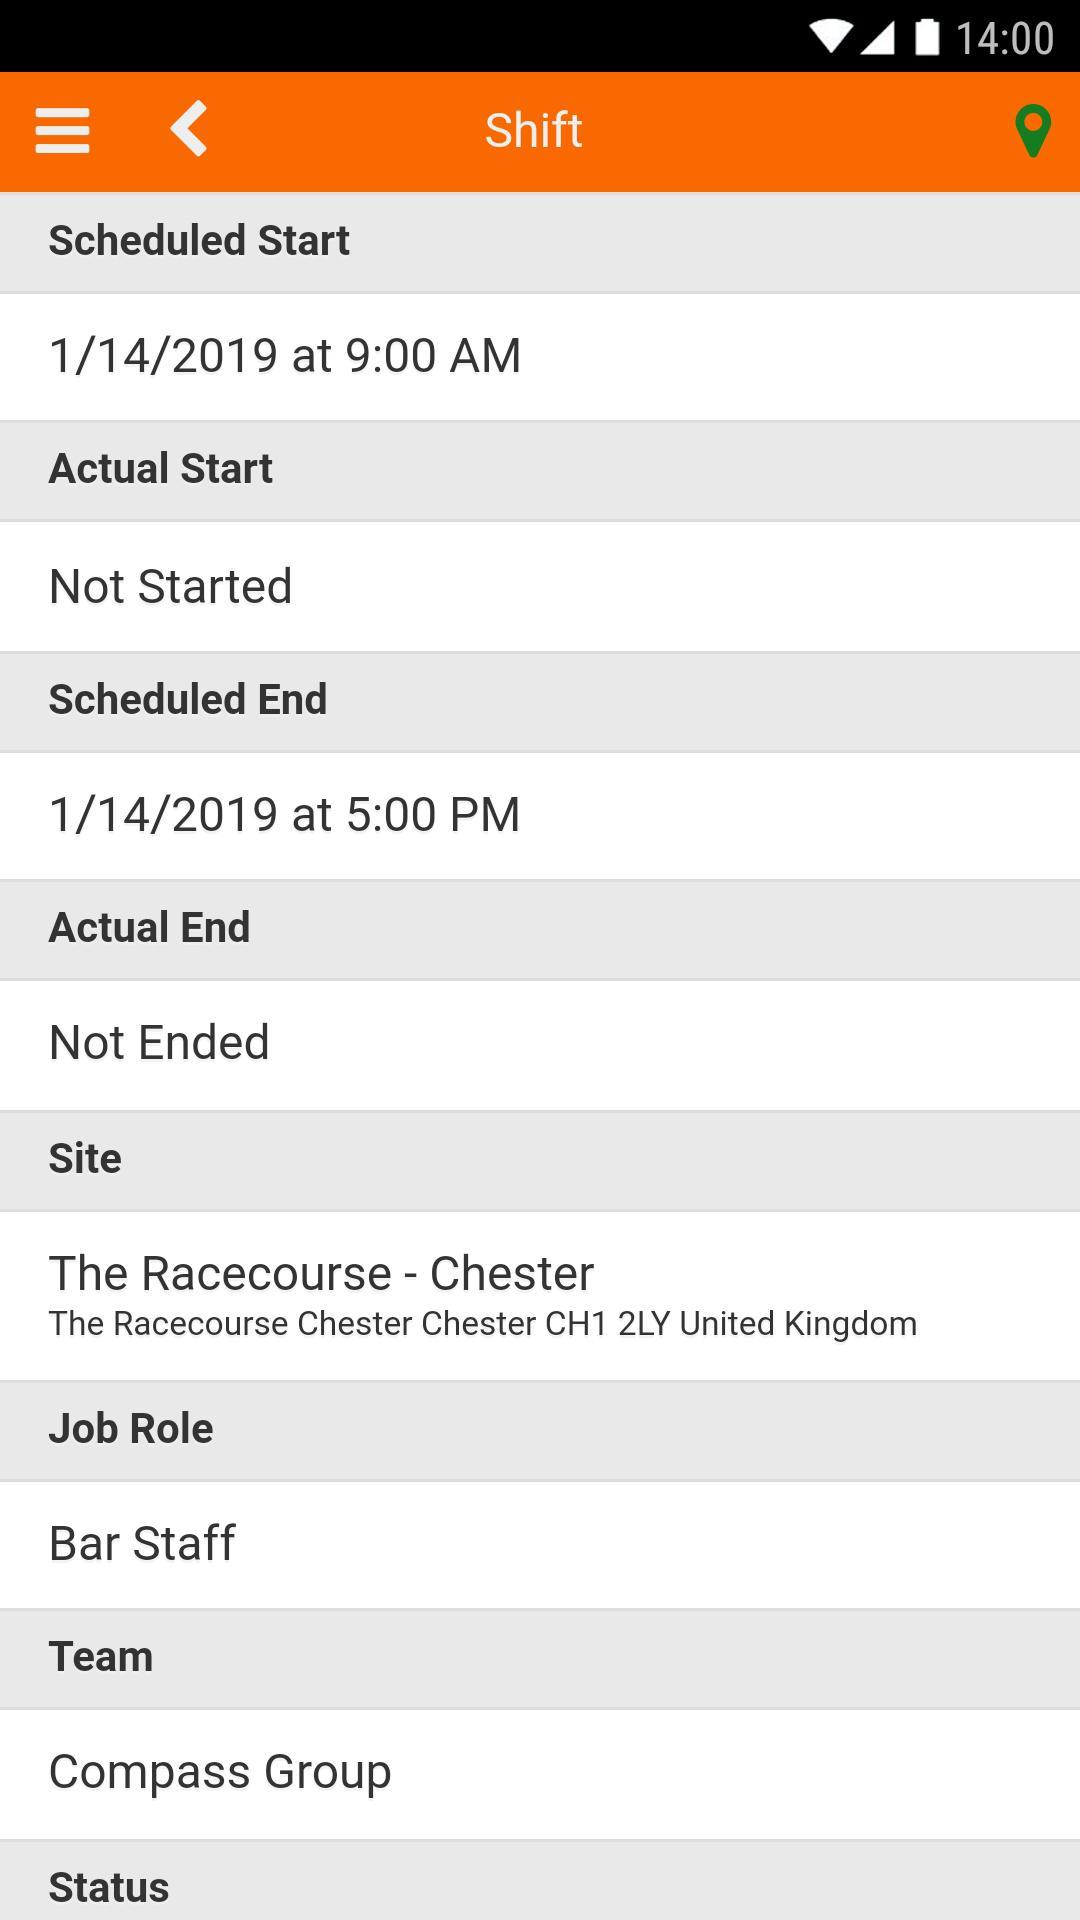
Task: Tap the Wi-Fi status icon
Action: point(830,38)
